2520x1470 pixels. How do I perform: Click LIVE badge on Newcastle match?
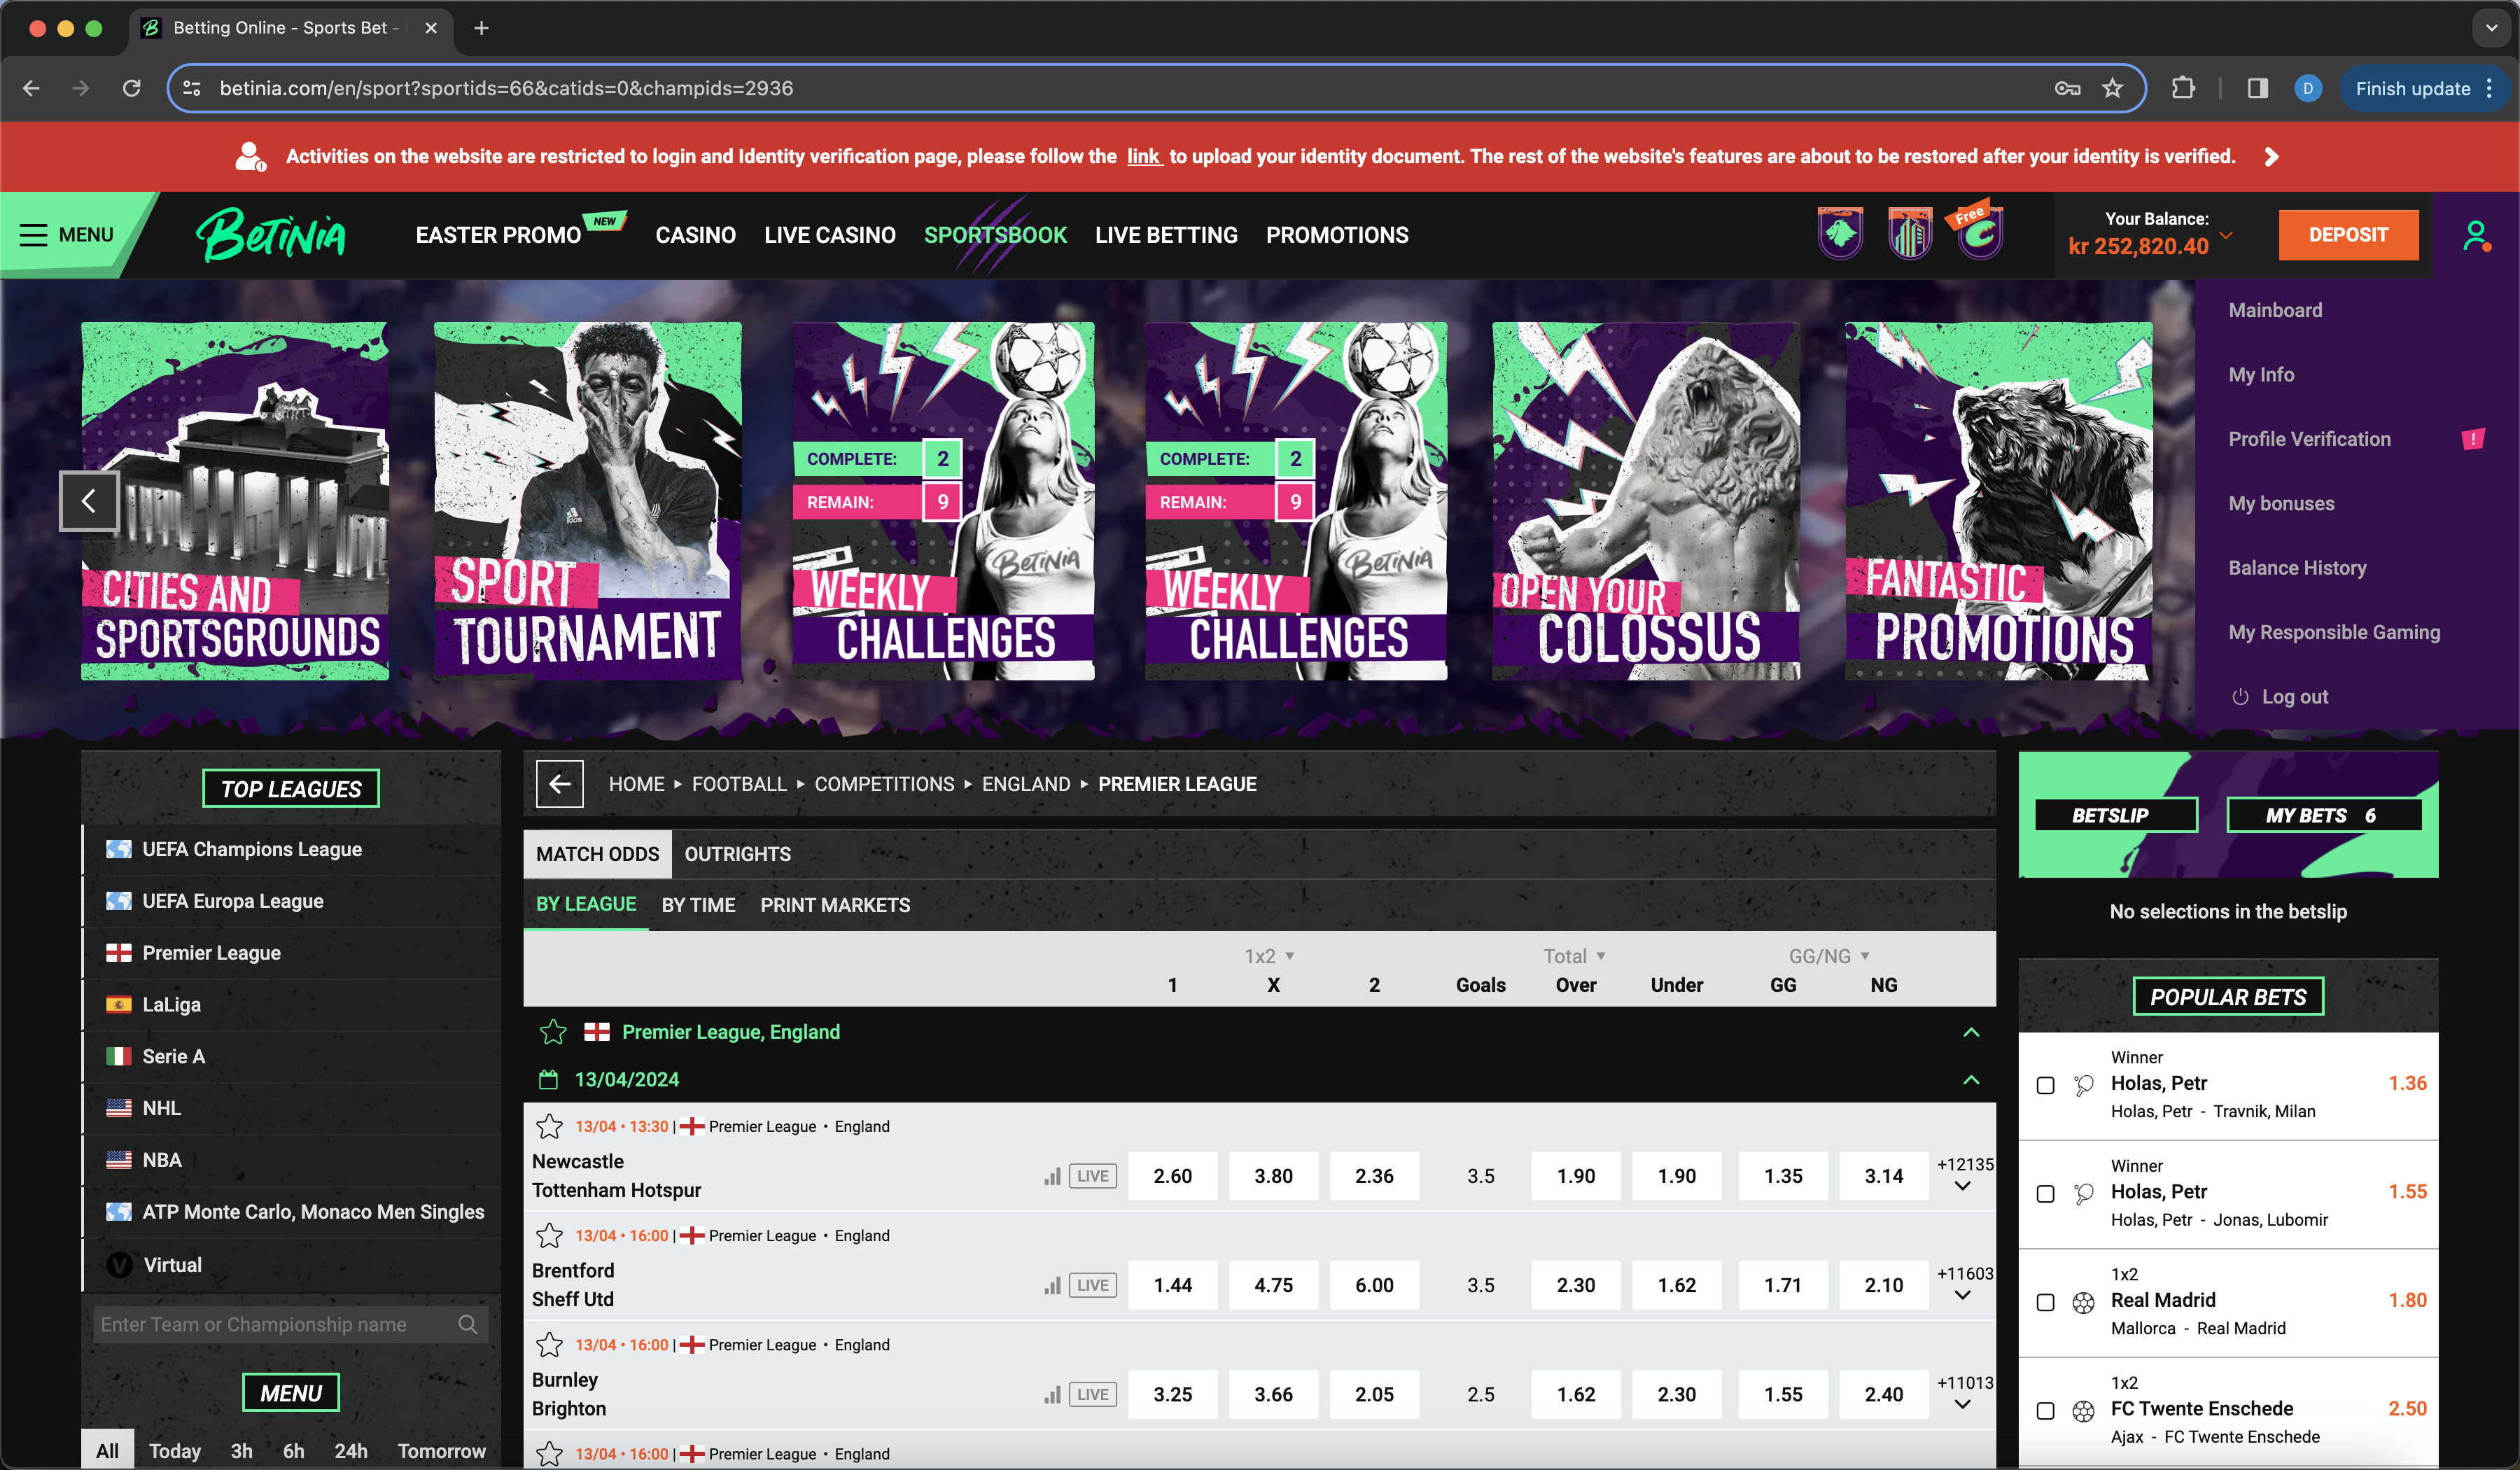coord(1092,1176)
